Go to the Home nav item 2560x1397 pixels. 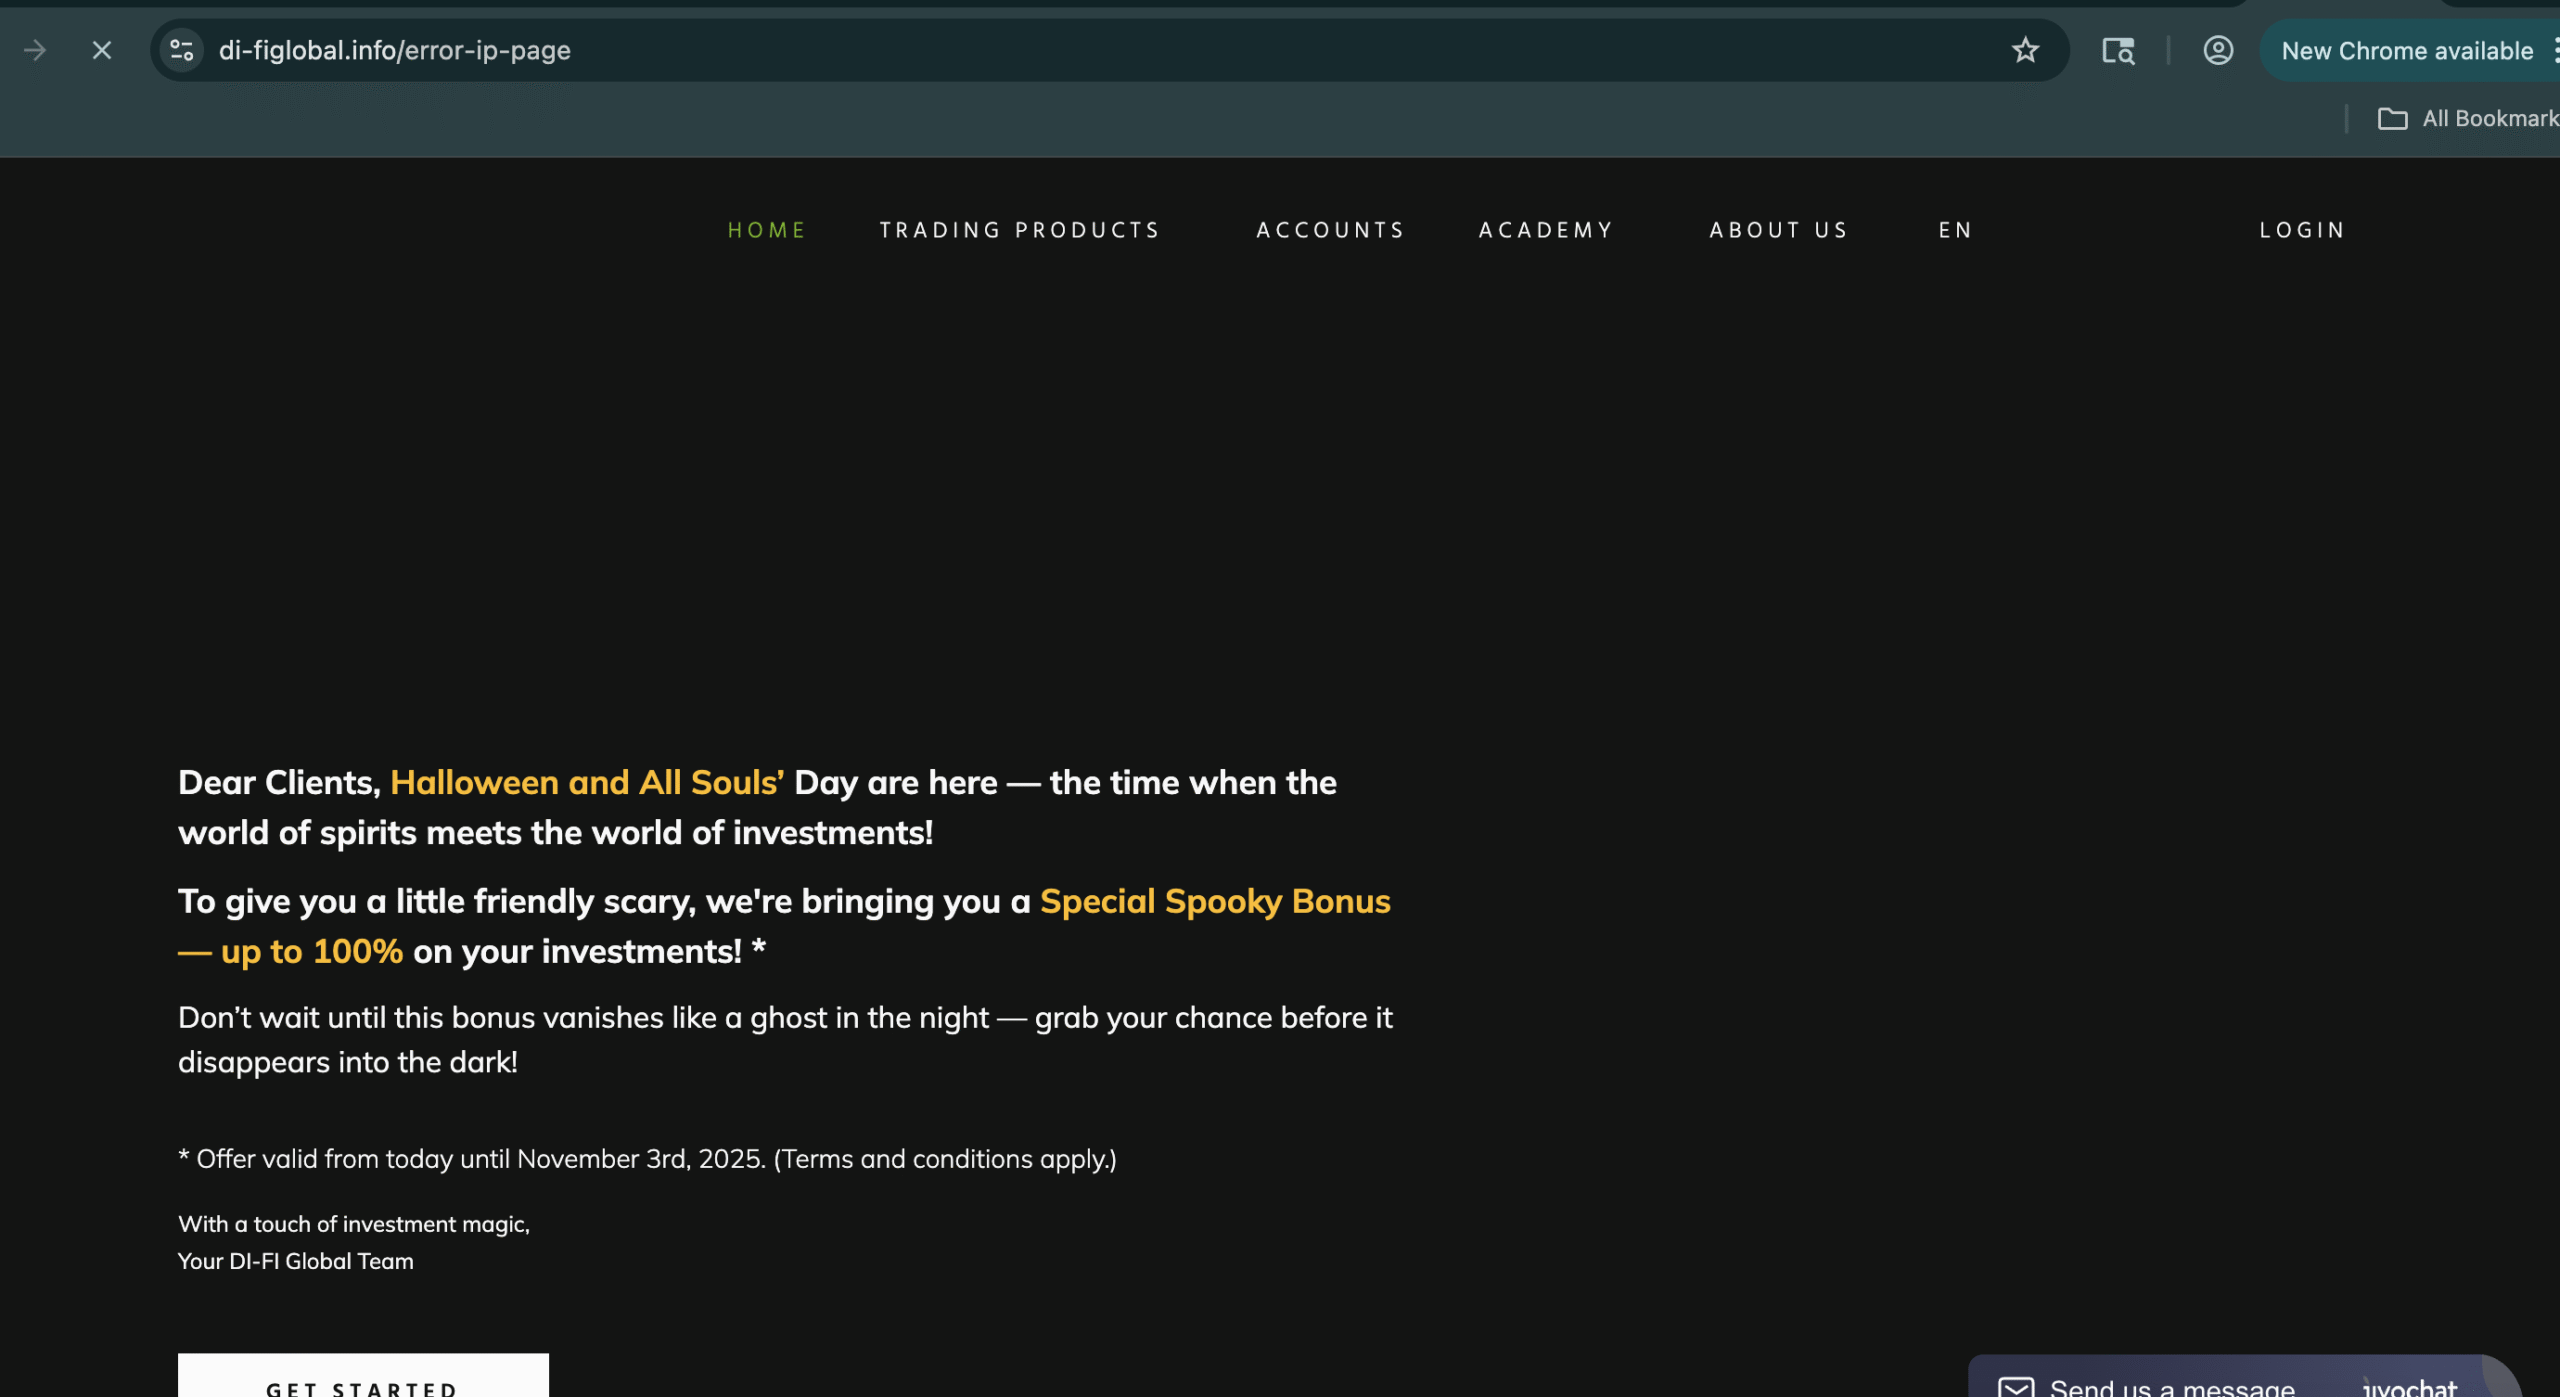click(x=767, y=230)
